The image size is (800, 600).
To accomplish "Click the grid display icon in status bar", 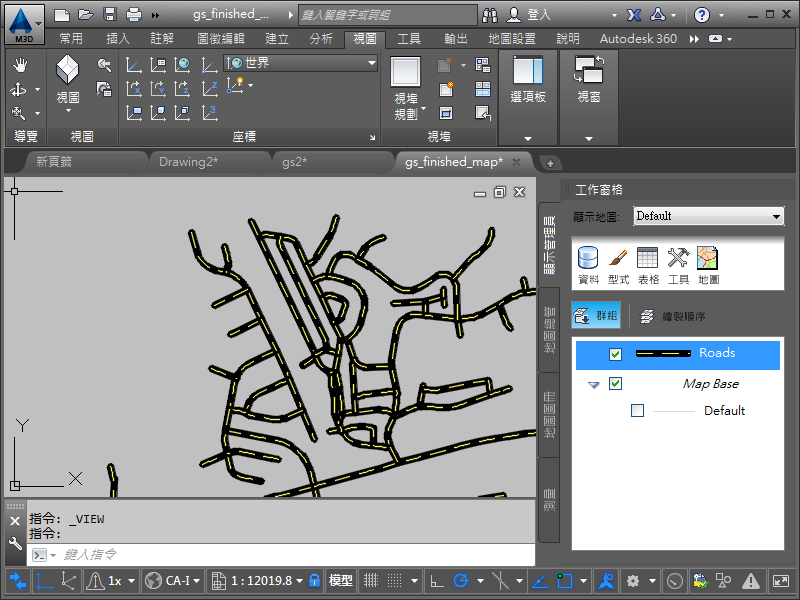I will pos(369,580).
